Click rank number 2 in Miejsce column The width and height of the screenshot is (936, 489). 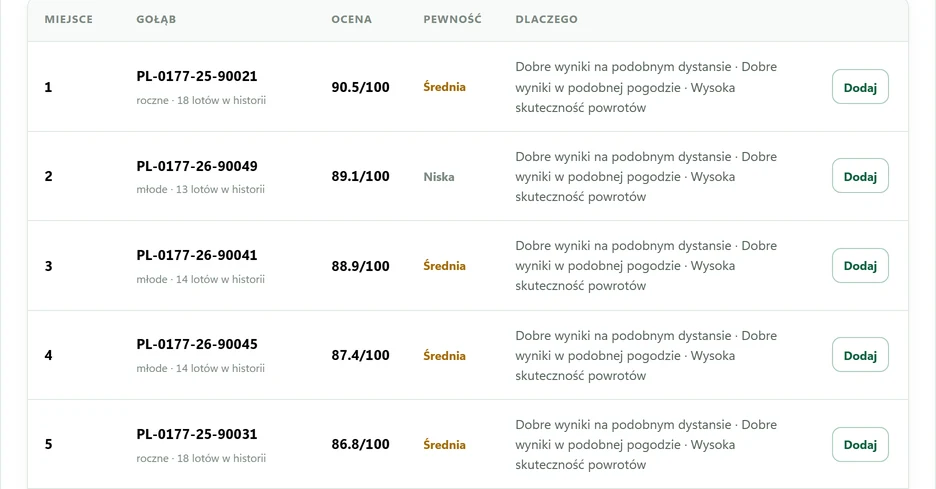(48, 176)
